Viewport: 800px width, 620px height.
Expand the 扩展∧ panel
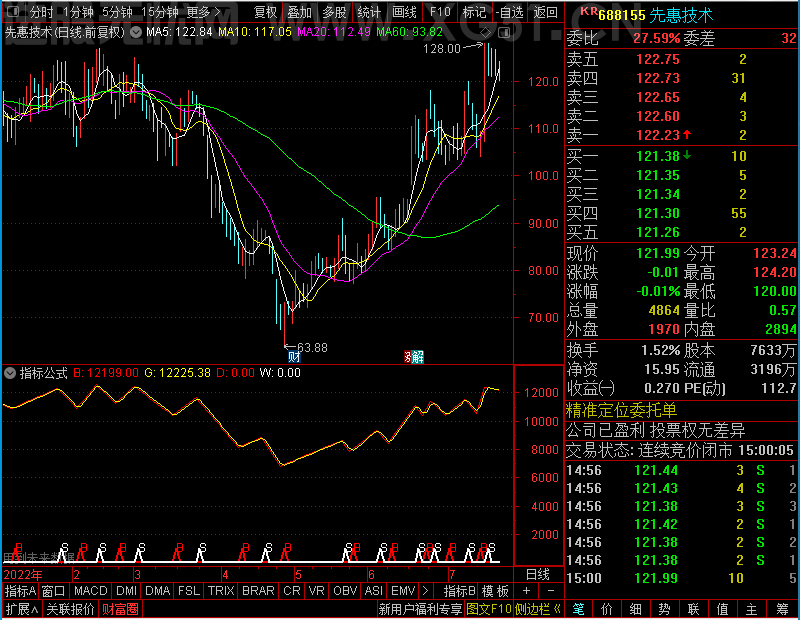coord(22,609)
